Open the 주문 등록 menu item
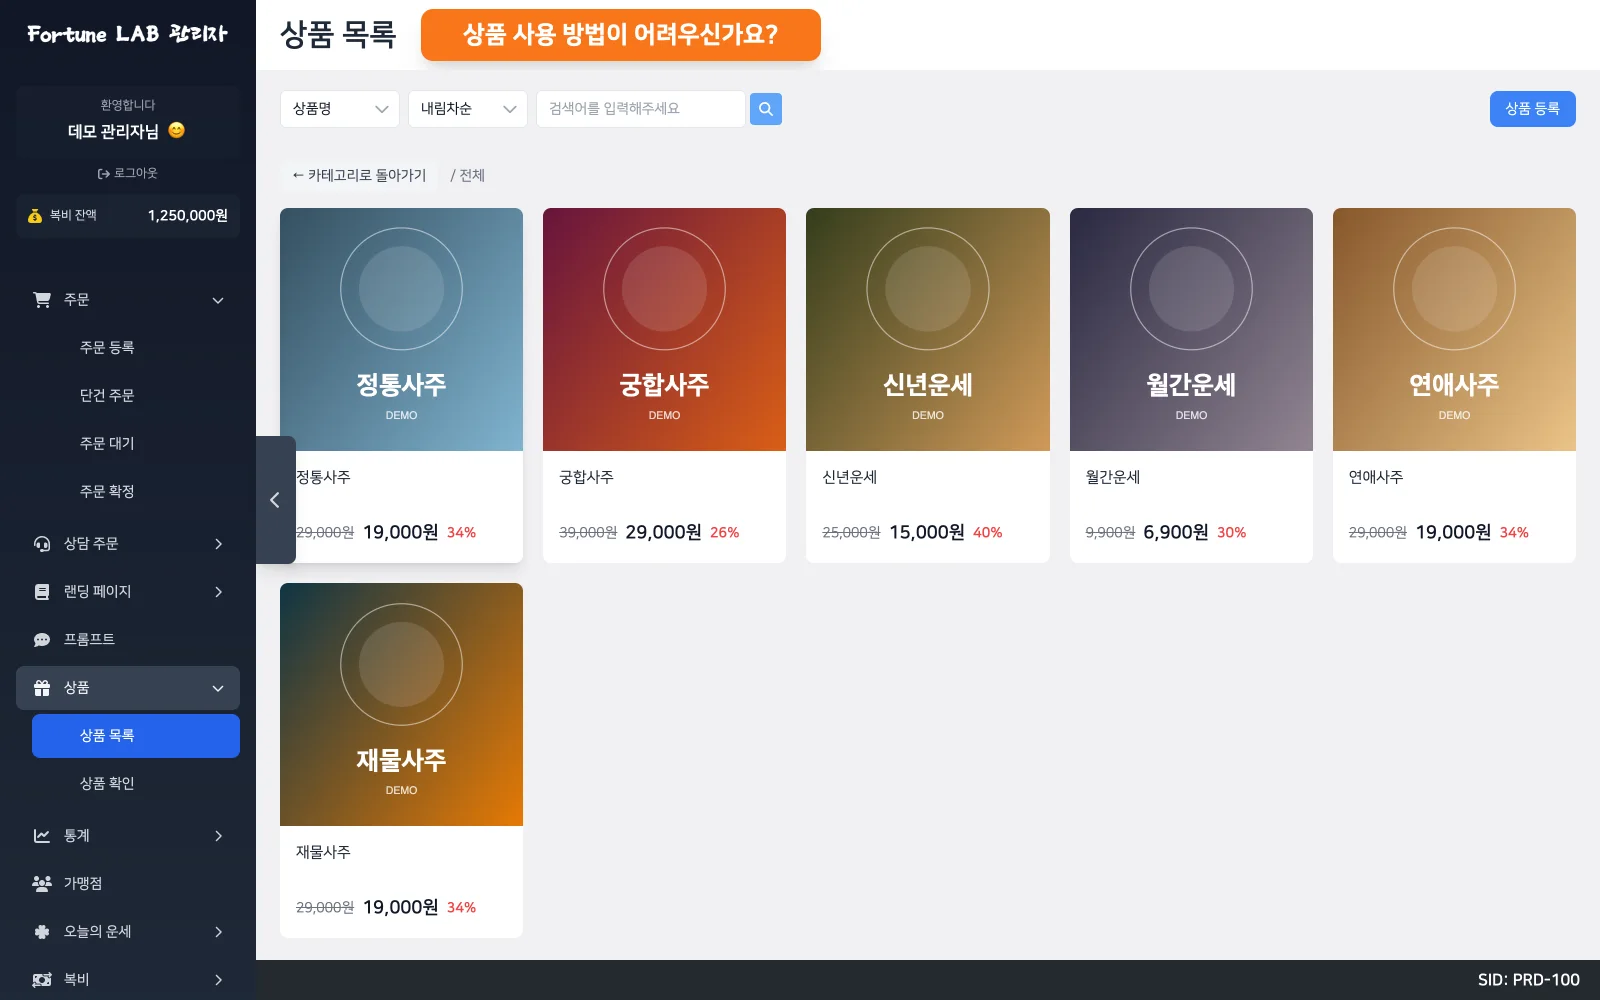The image size is (1600, 1000). [136, 348]
